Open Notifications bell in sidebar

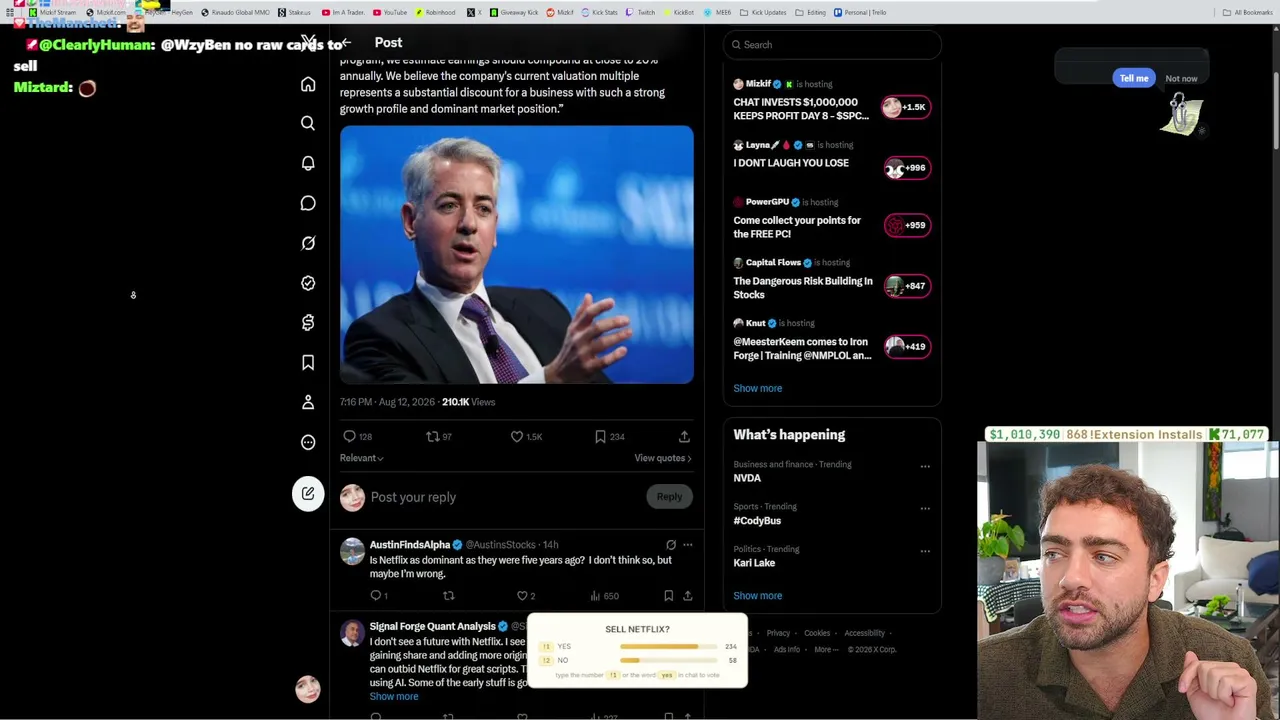tap(308, 163)
